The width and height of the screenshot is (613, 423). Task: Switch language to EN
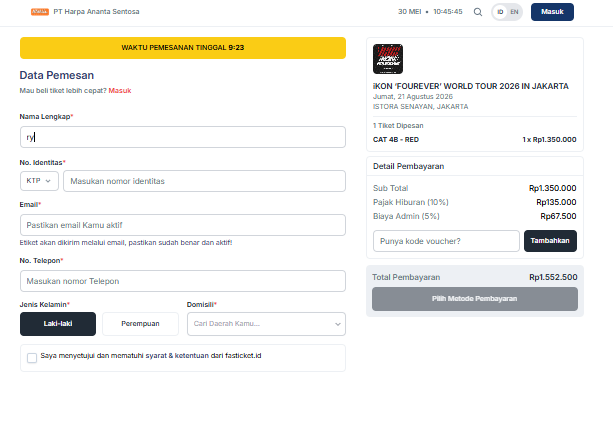coord(514,12)
